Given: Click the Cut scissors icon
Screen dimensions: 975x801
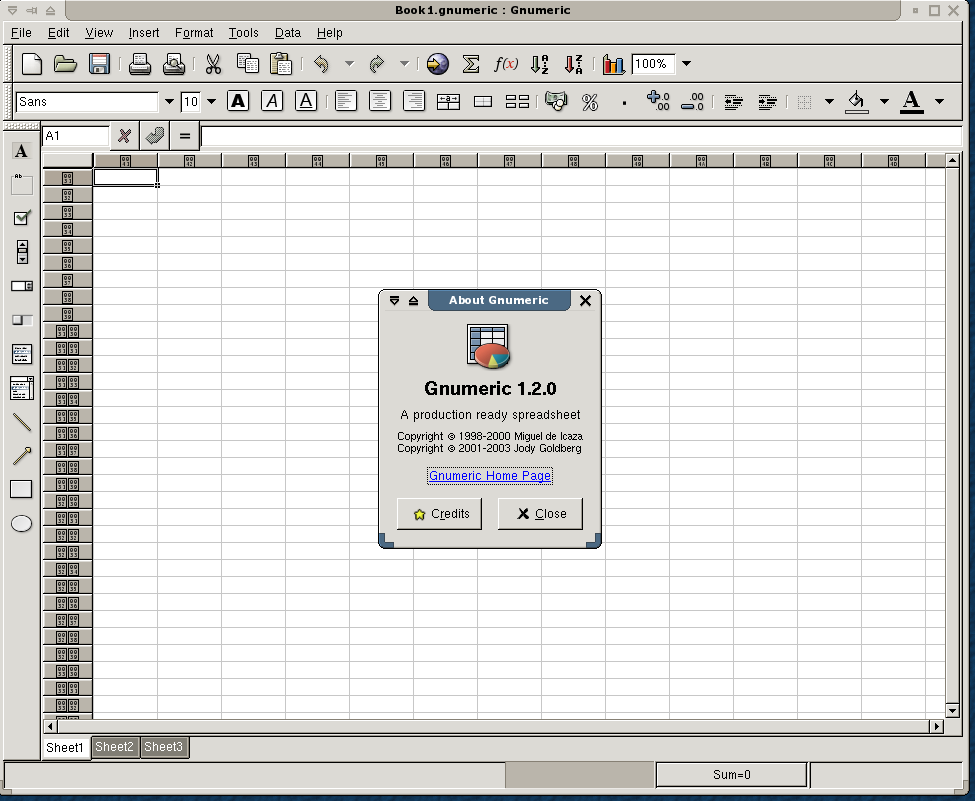Looking at the screenshot, I should coord(213,65).
